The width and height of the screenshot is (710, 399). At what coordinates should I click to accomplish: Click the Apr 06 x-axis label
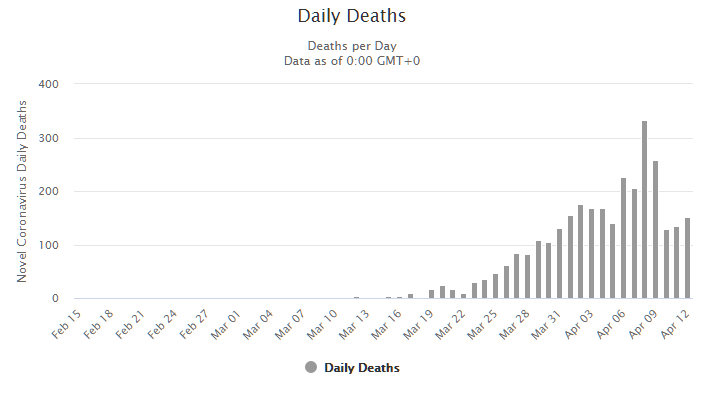click(611, 324)
